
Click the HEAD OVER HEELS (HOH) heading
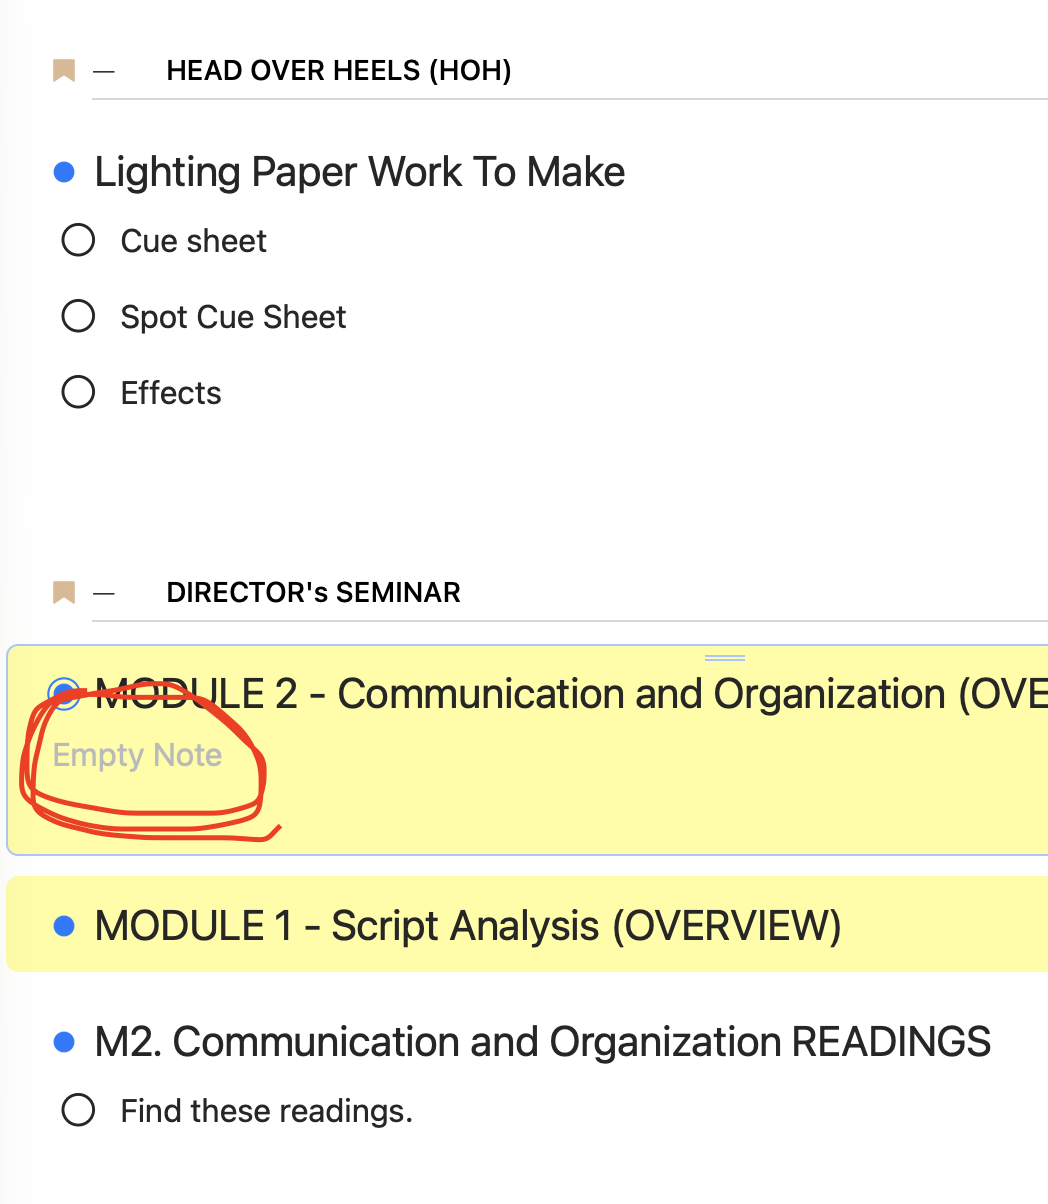tap(339, 71)
